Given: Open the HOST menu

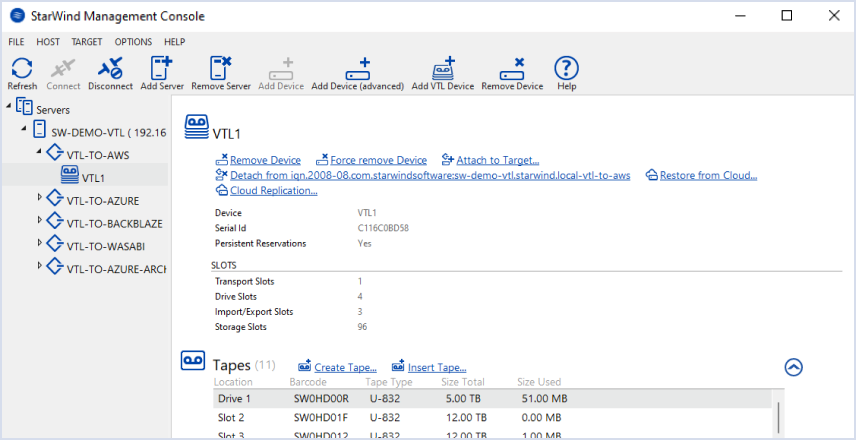Looking at the screenshot, I should (48, 42).
